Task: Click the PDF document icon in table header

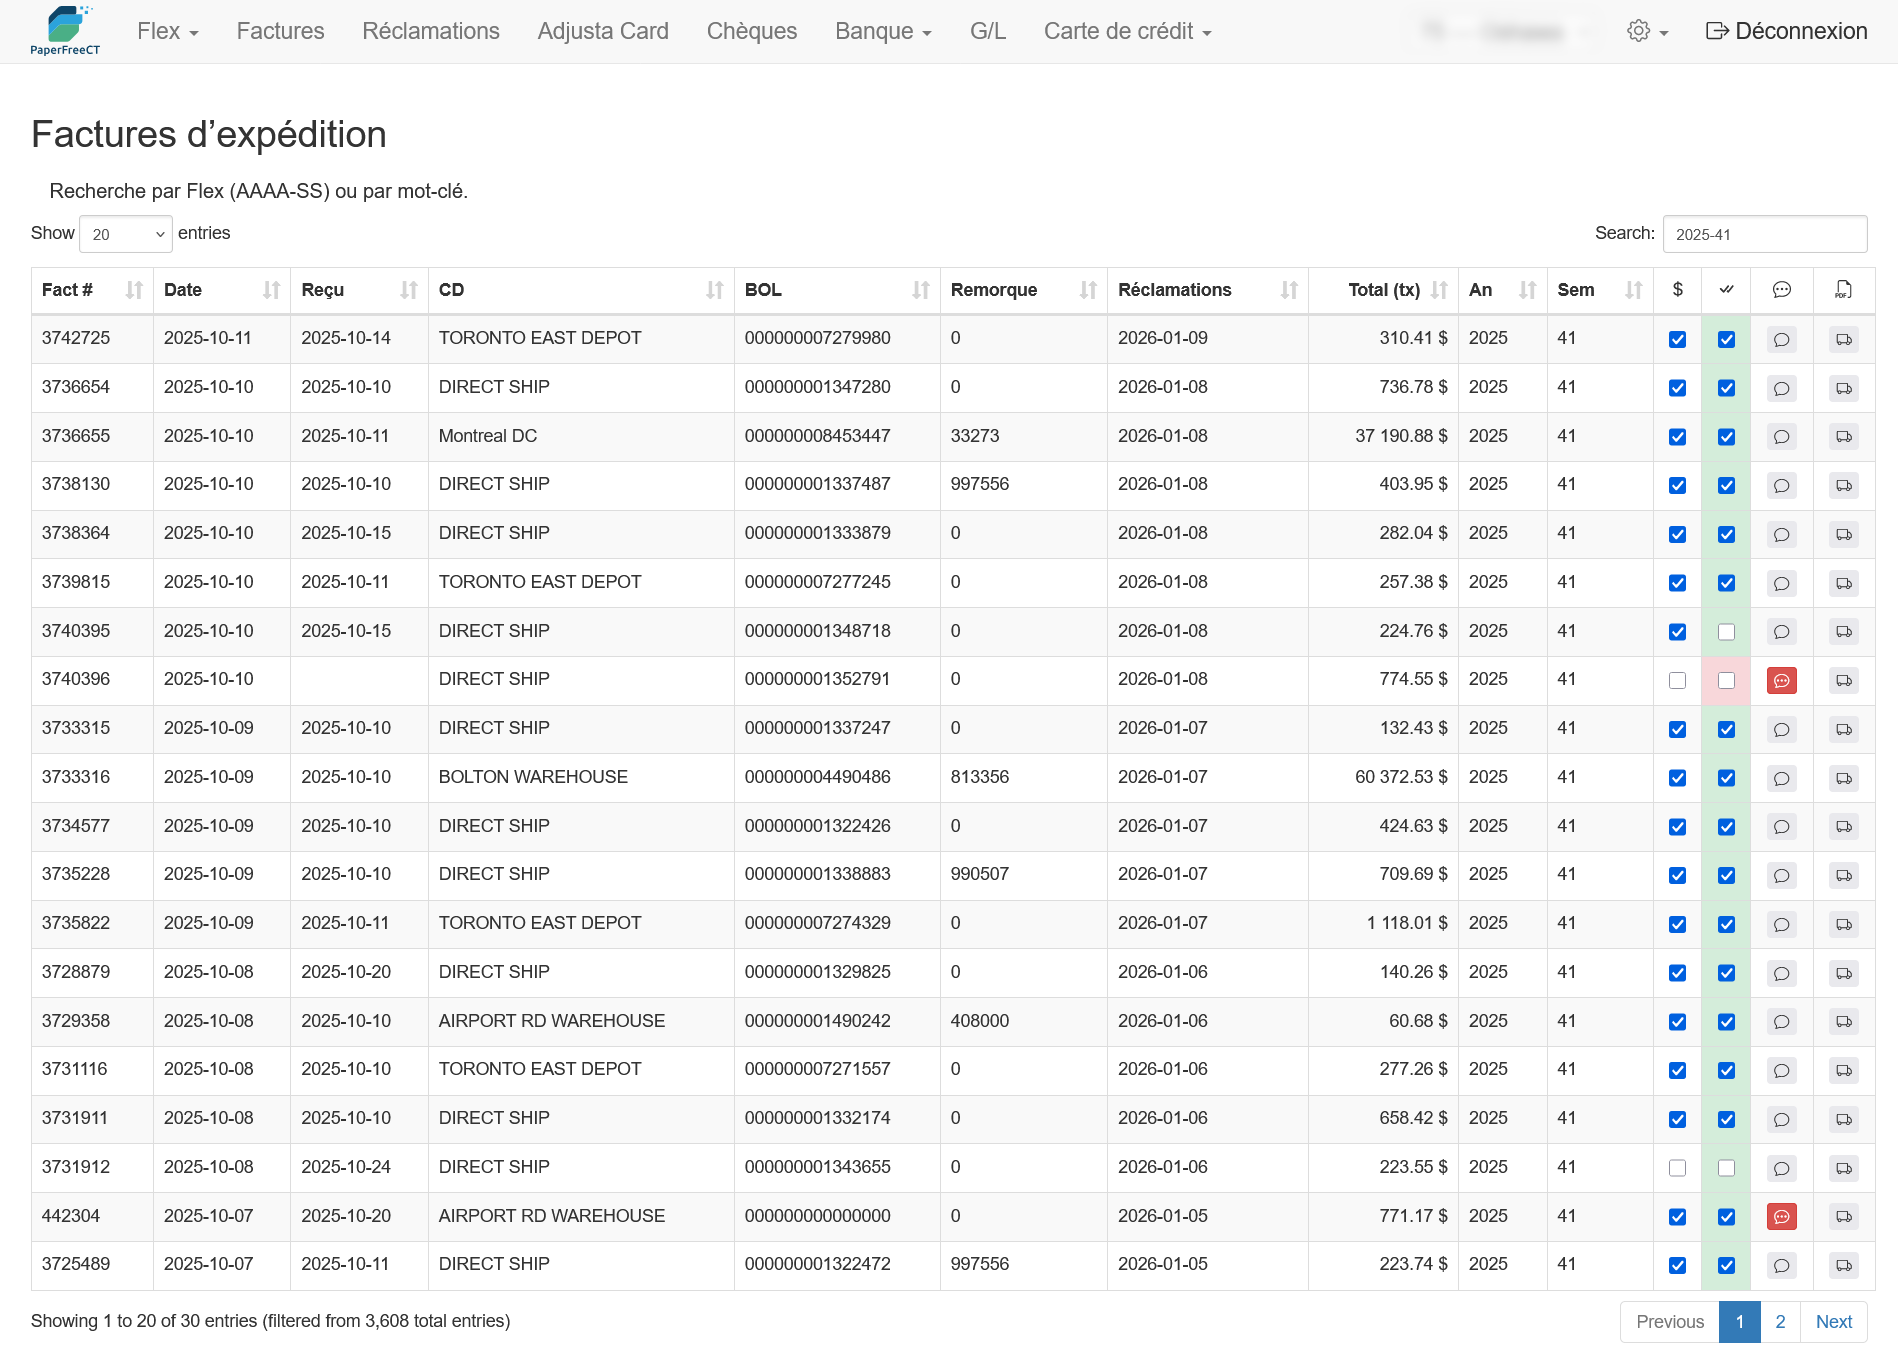Action: (x=1843, y=291)
